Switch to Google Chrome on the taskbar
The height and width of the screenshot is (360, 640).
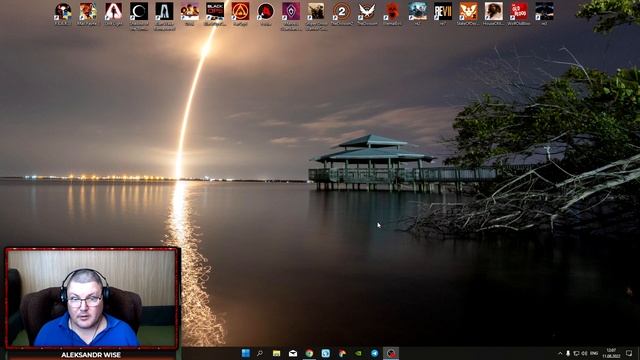pyautogui.click(x=309, y=353)
